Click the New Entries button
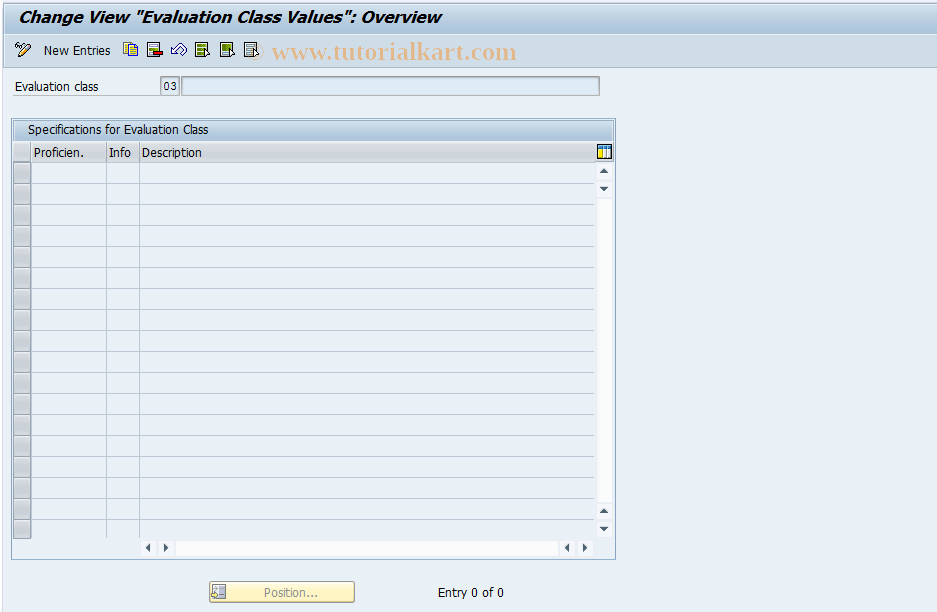 [x=76, y=51]
